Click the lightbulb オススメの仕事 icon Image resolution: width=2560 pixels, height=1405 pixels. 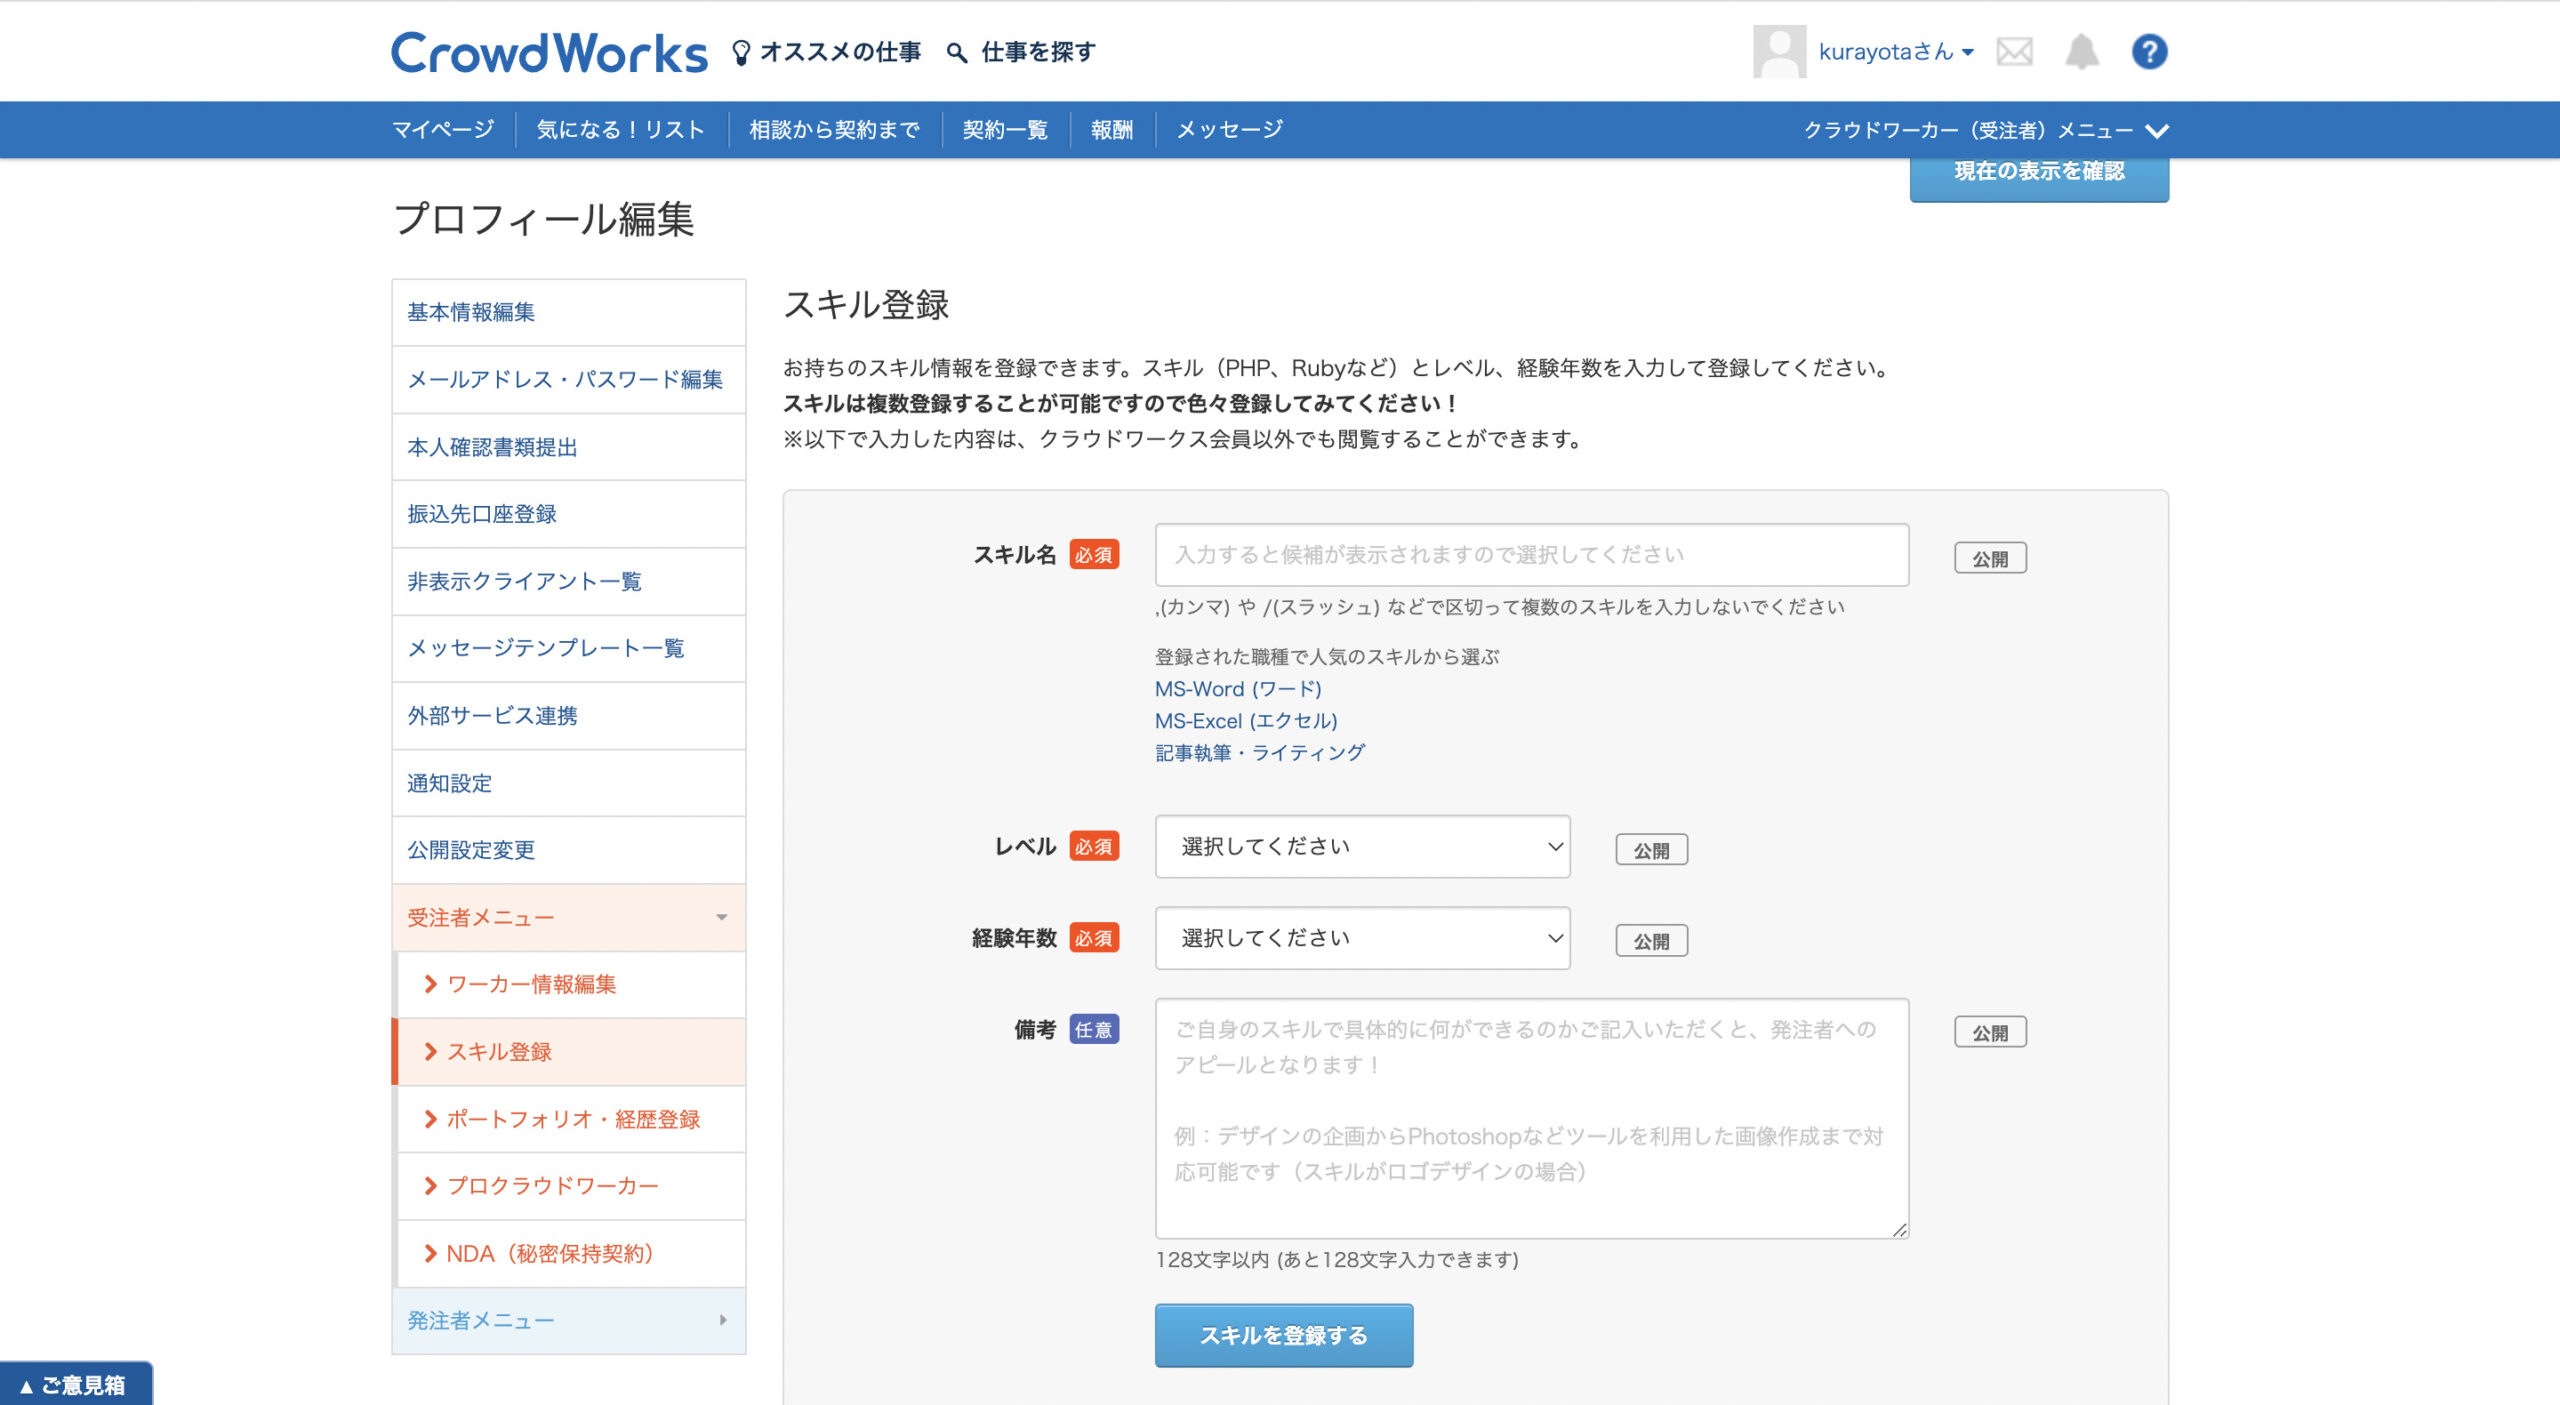[x=741, y=52]
